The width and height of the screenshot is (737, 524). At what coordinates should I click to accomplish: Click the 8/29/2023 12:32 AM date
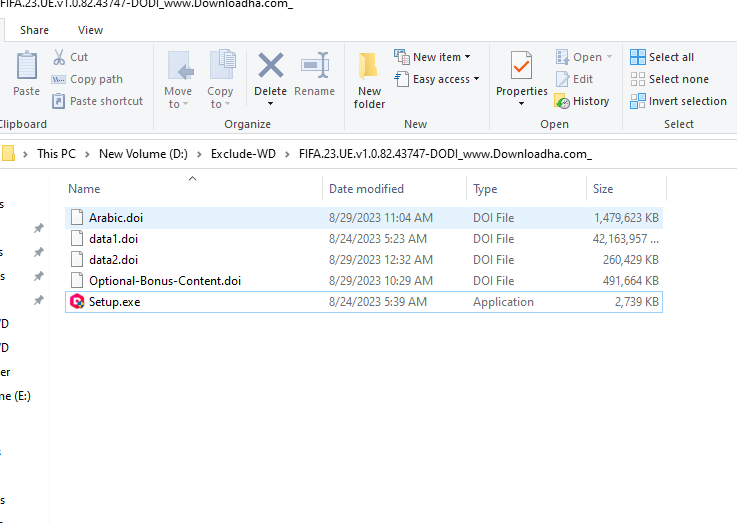pyautogui.click(x=381, y=259)
